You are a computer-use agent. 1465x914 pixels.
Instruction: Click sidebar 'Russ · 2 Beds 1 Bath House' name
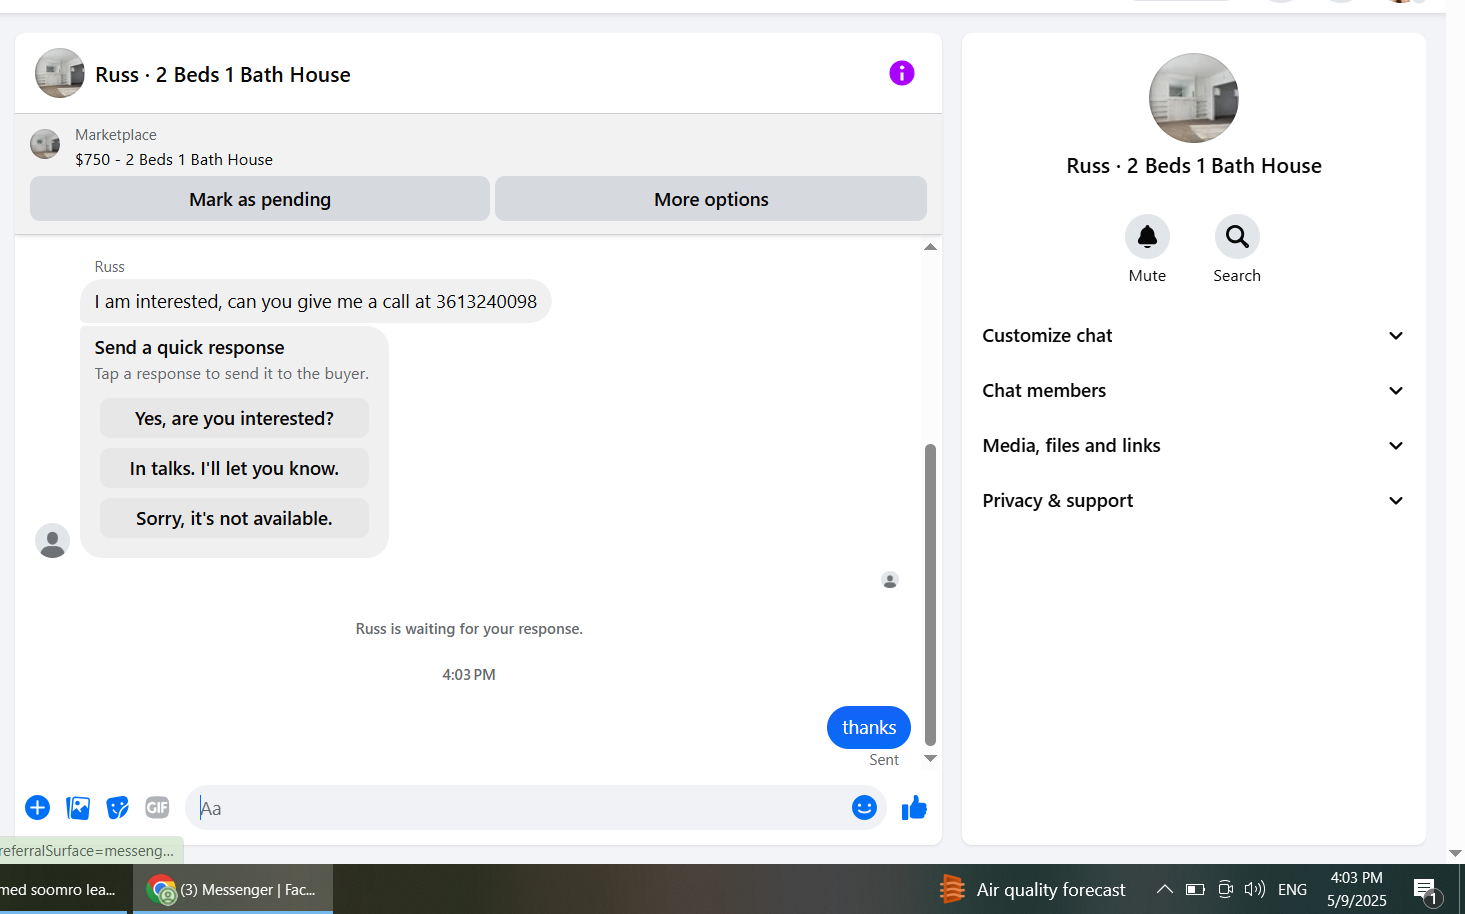click(1194, 166)
